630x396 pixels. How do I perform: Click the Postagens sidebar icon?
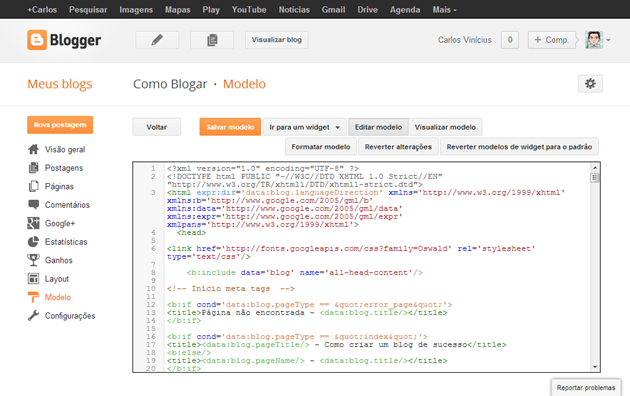coord(33,168)
